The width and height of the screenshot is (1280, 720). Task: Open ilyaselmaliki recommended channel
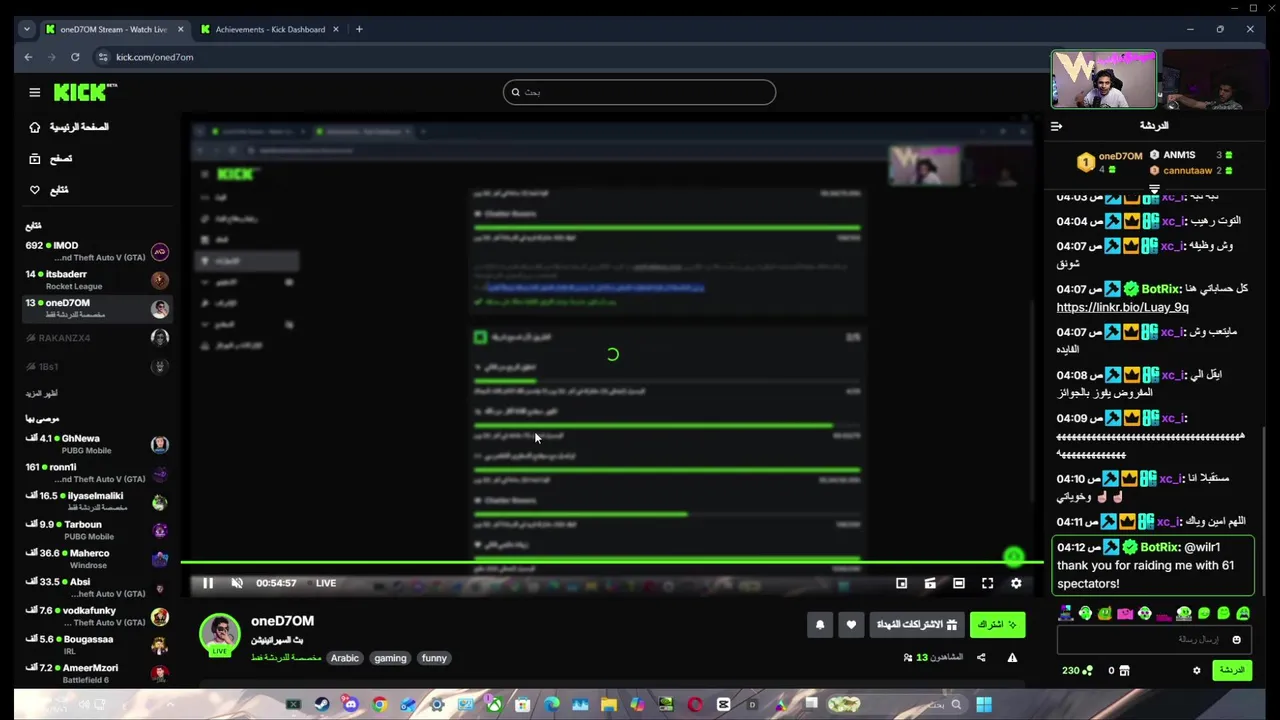97,501
